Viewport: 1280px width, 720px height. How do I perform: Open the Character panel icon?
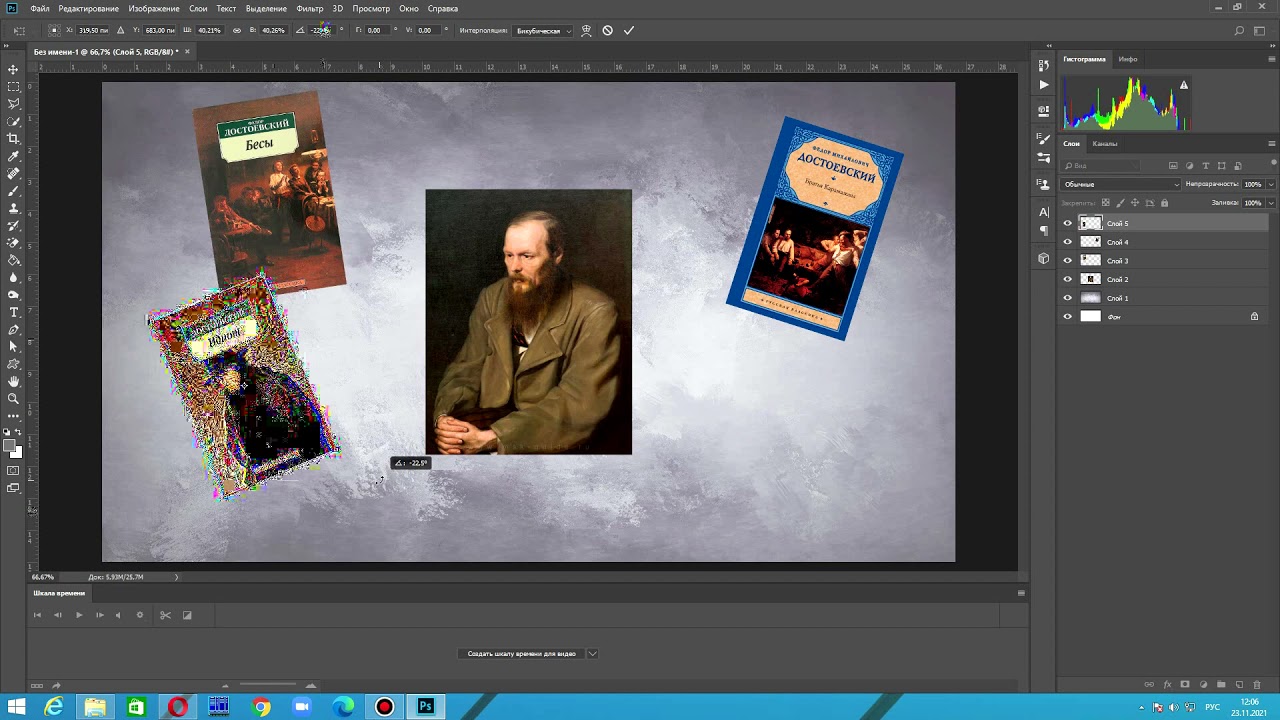click(1044, 212)
